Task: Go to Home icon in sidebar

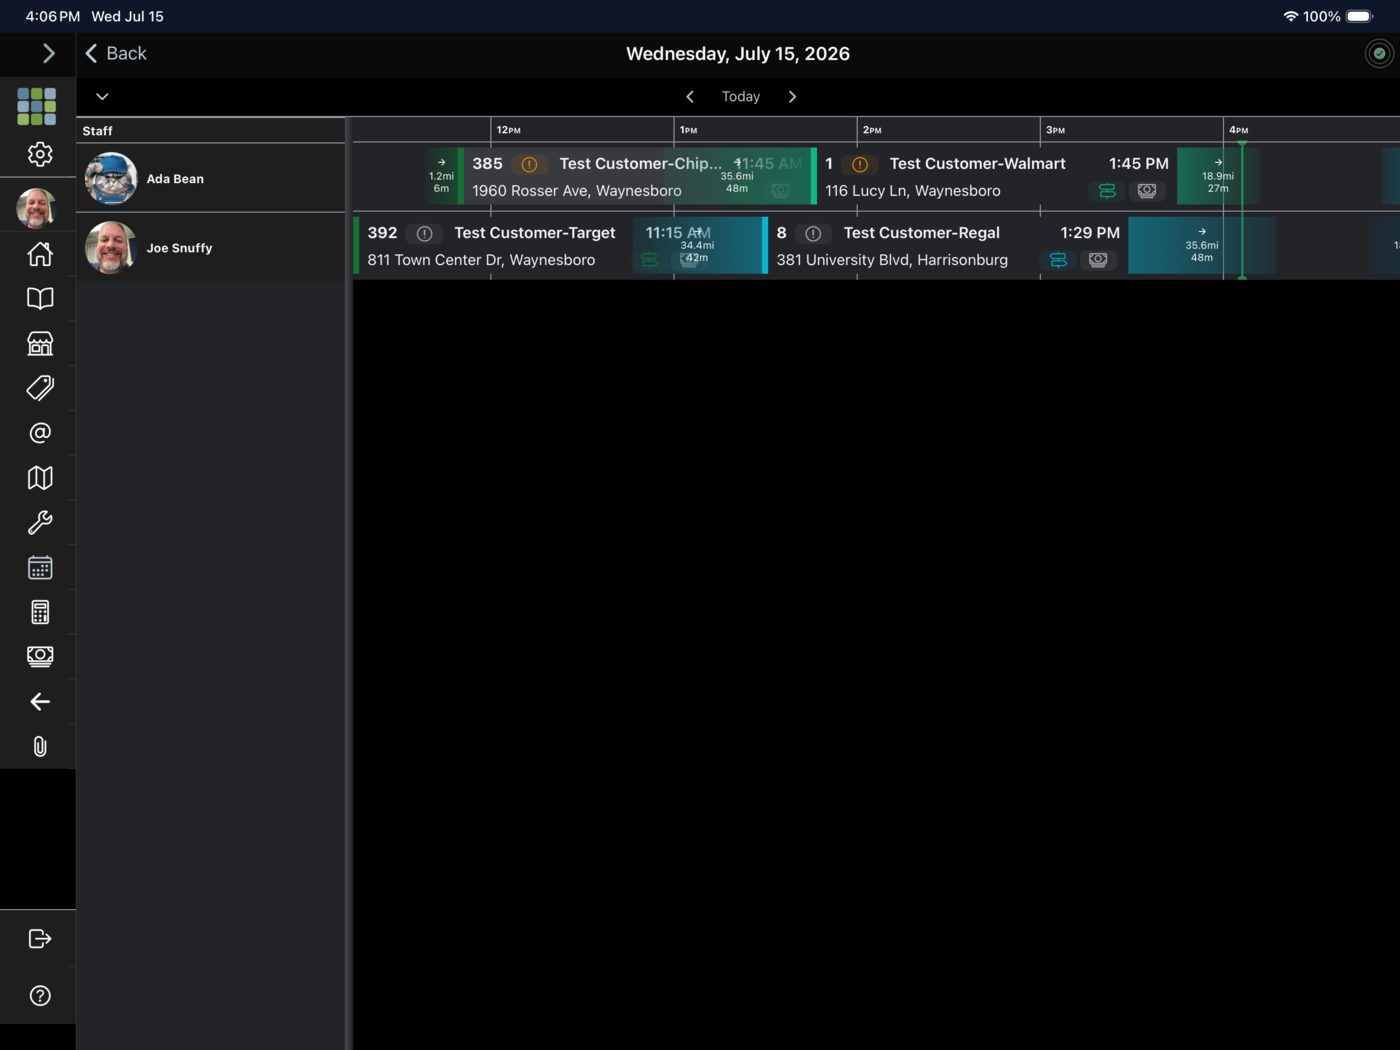Action: (x=40, y=254)
